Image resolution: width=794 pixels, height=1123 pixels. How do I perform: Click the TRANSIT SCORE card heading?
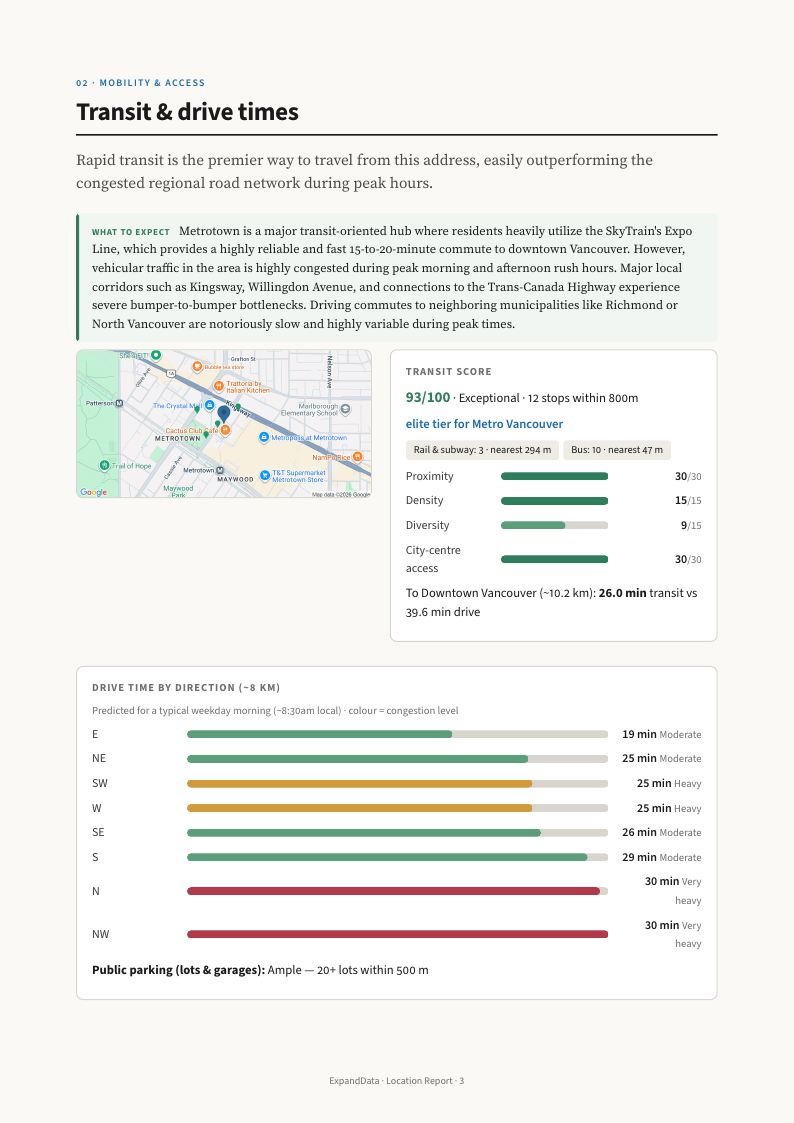pyautogui.click(x=448, y=372)
